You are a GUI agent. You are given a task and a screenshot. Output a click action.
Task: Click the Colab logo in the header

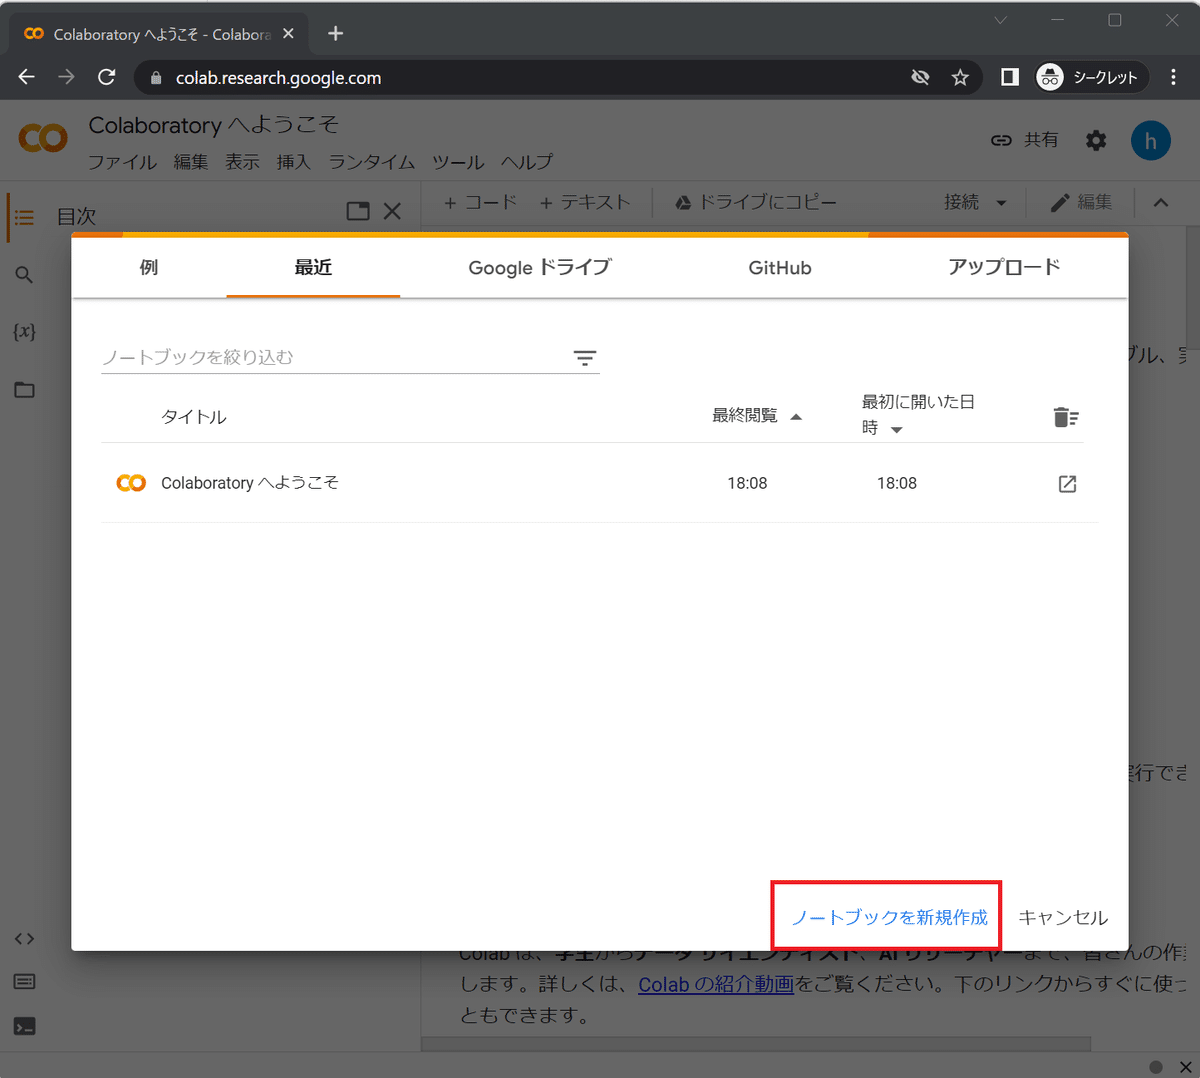pos(43,138)
